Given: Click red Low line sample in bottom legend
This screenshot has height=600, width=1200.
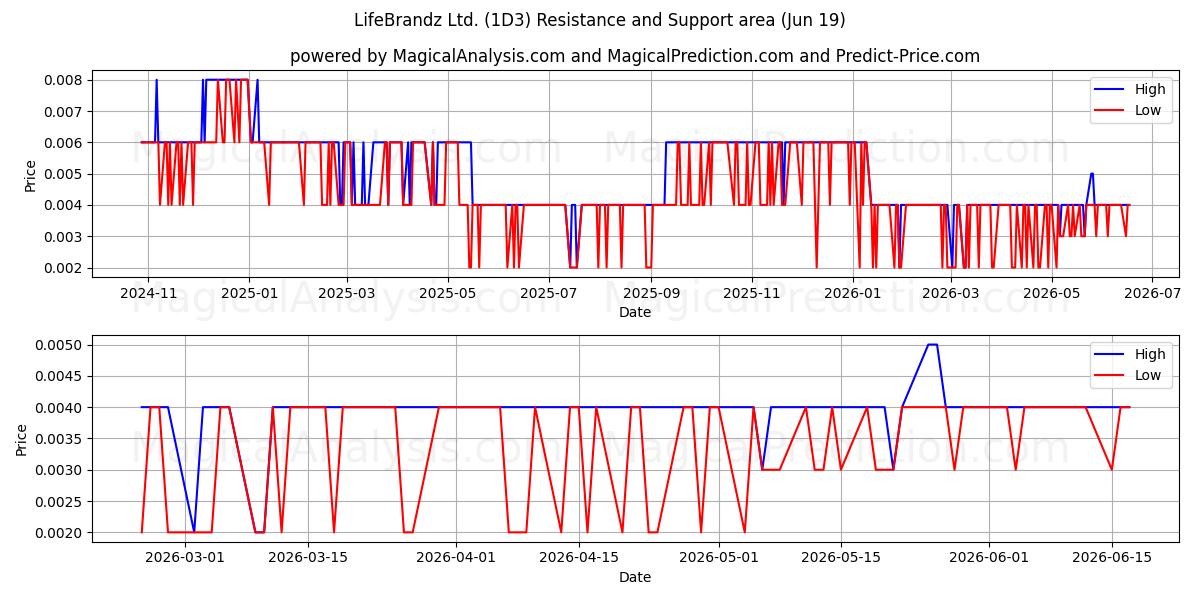Looking at the screenshot, I should point(1110,376).
